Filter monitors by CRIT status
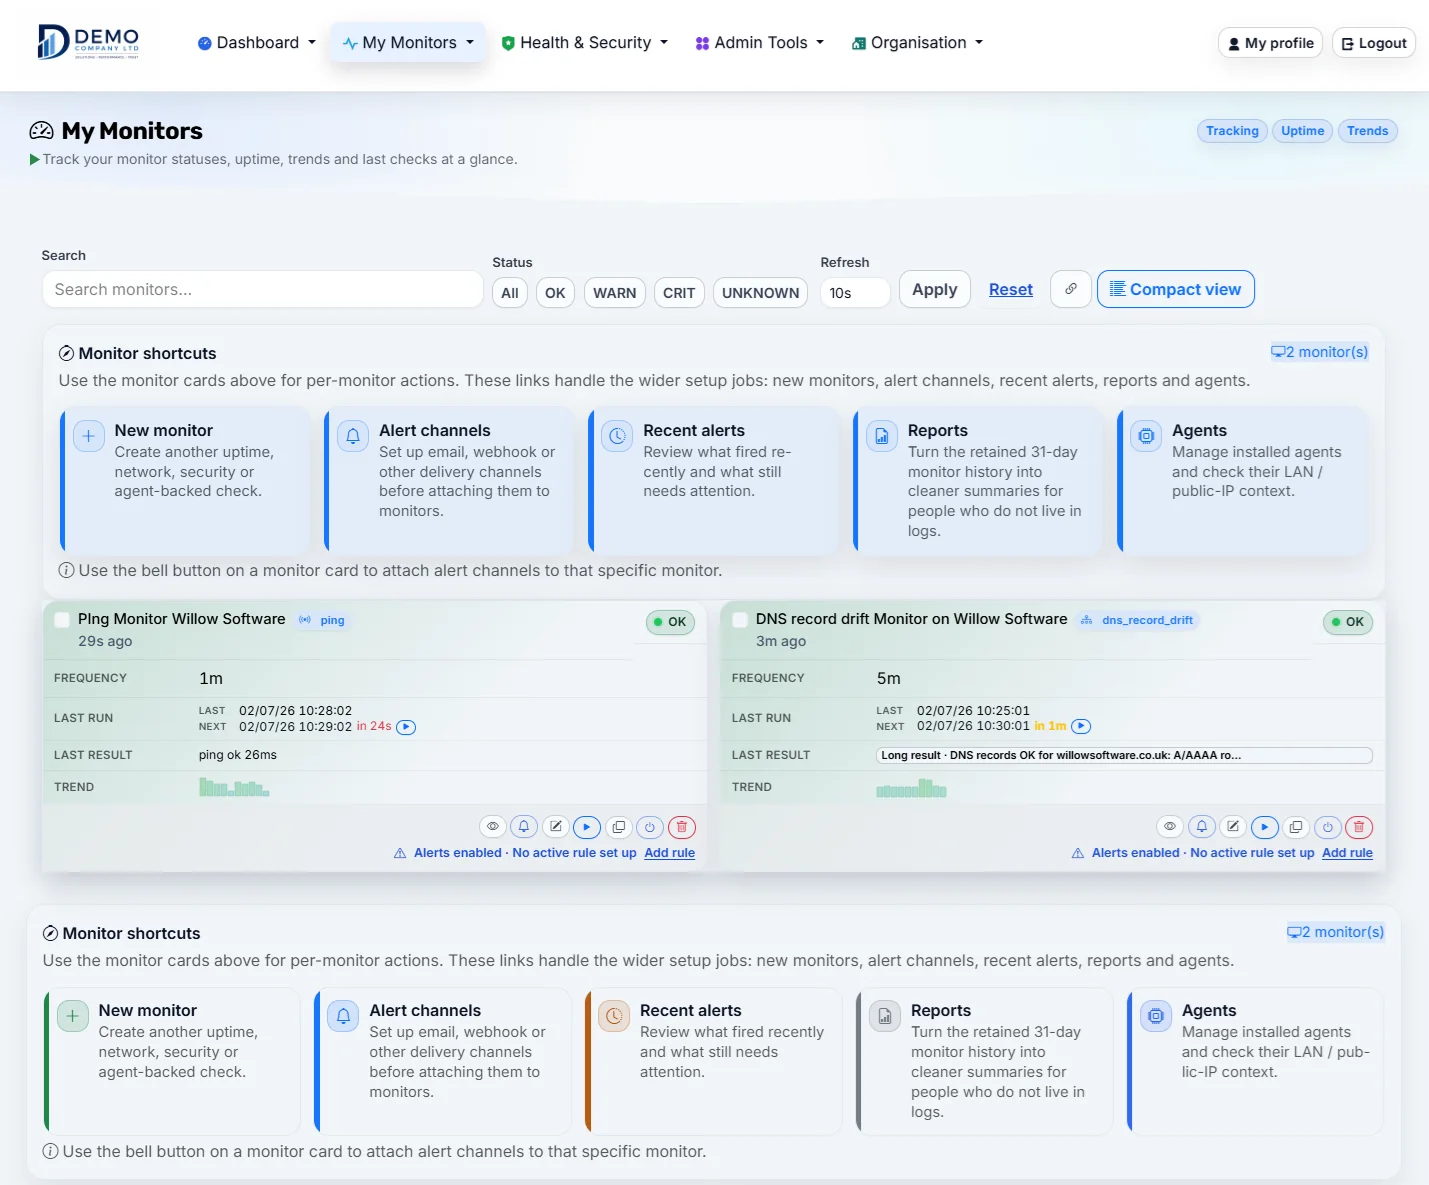The width and height of the screenshot is (1429, 1185). (679, 293)
